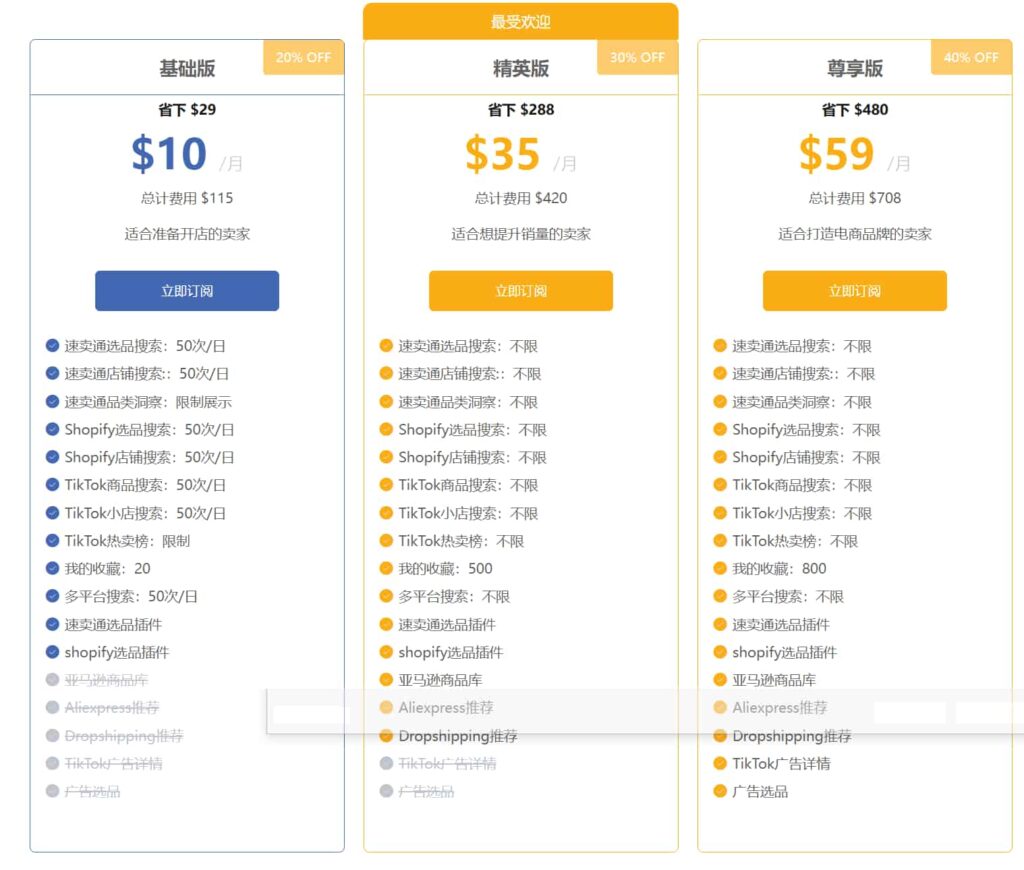Click the 40% OFF badge on 尊享版
Image resolution: width=1024 pixels, height=870 pixels.
pyautogui.click(x=971, y=57)
